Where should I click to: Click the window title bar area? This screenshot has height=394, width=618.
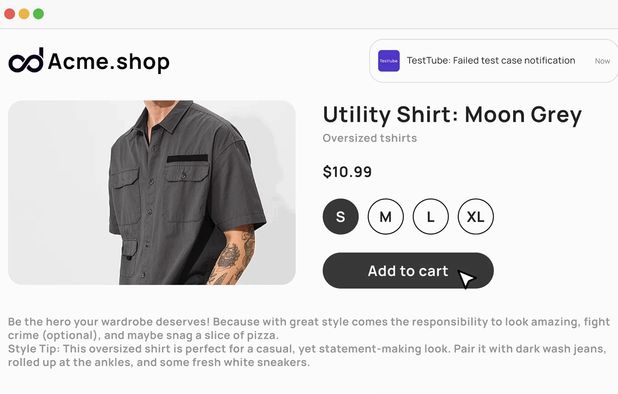[x=309, y=14]
